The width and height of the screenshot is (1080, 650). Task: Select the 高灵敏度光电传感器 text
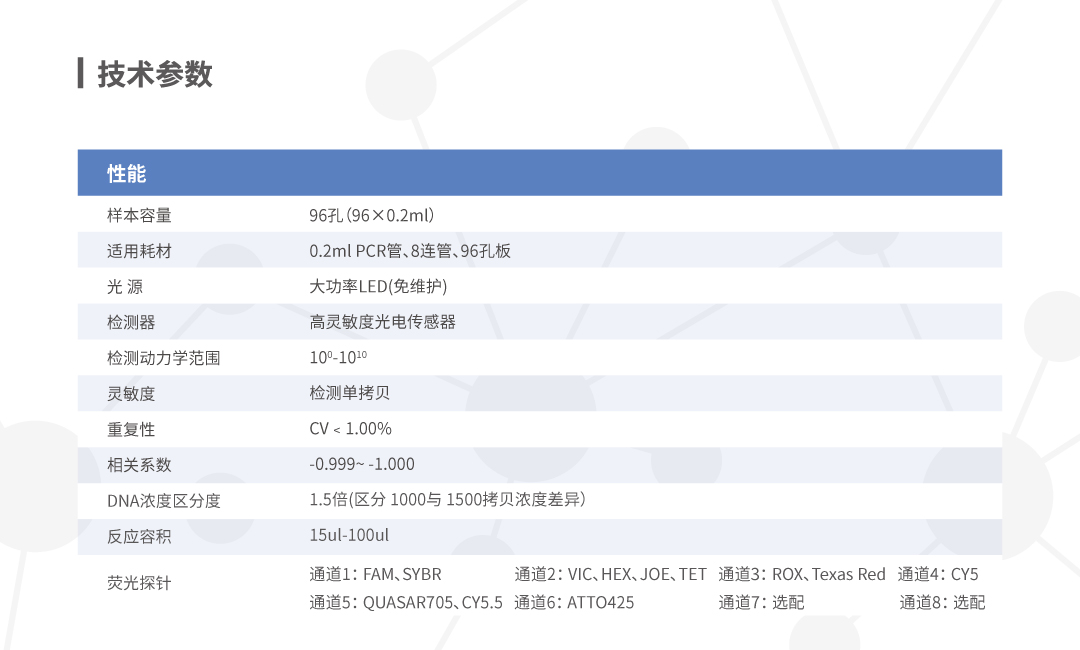(x=382, y=322)
